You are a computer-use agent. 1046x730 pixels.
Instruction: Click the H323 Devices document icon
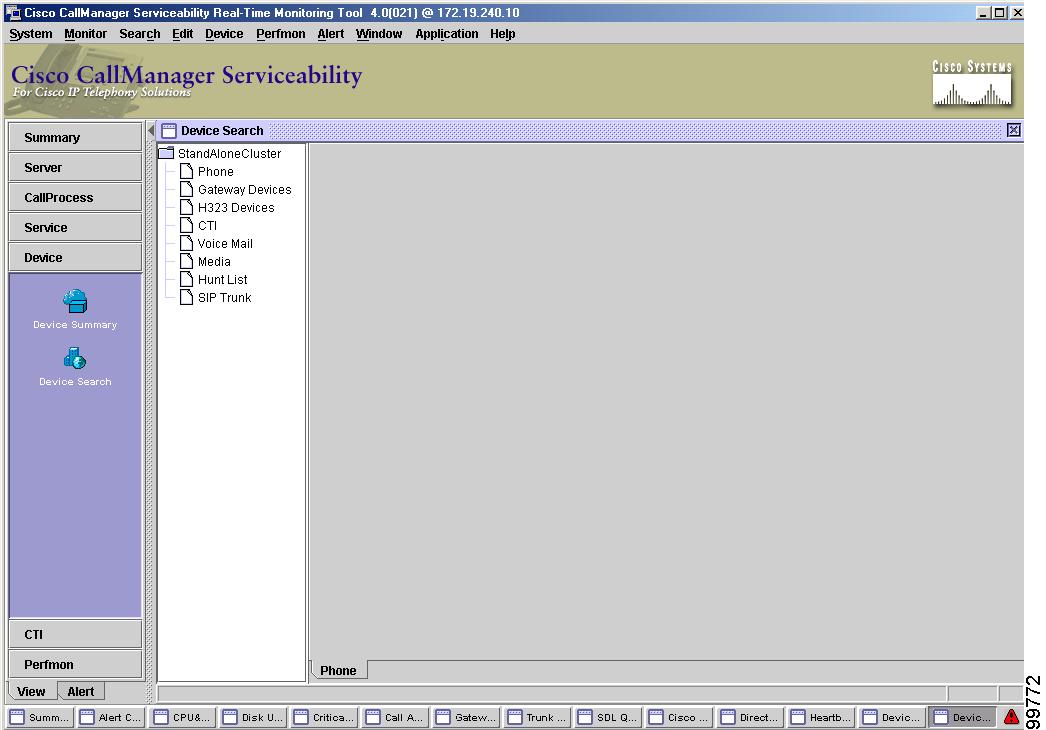(187, 208)
